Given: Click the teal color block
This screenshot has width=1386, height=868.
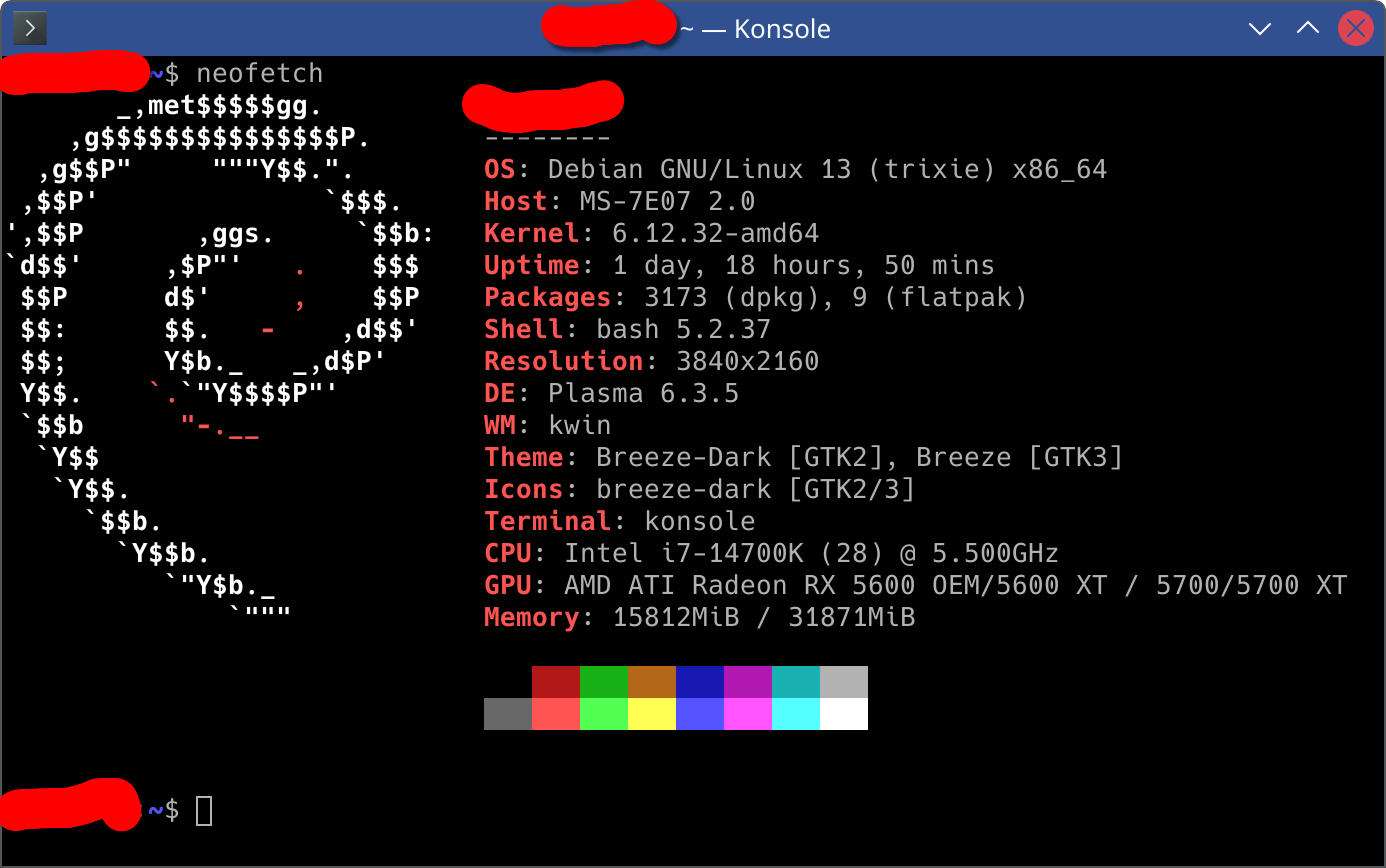Looking at the screenshot, I should [796, 682].
